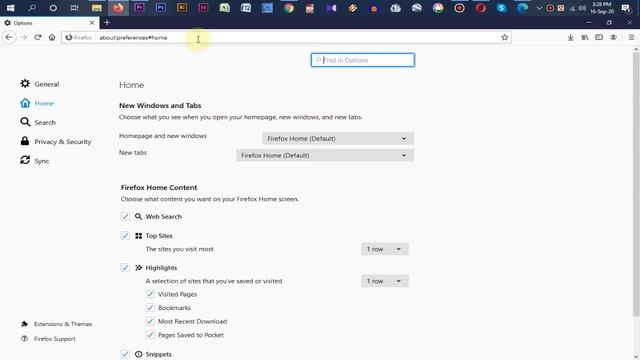Toggle the Snippets checkbox
Screen dimensions: 640x360
click(x=125, y=354)
